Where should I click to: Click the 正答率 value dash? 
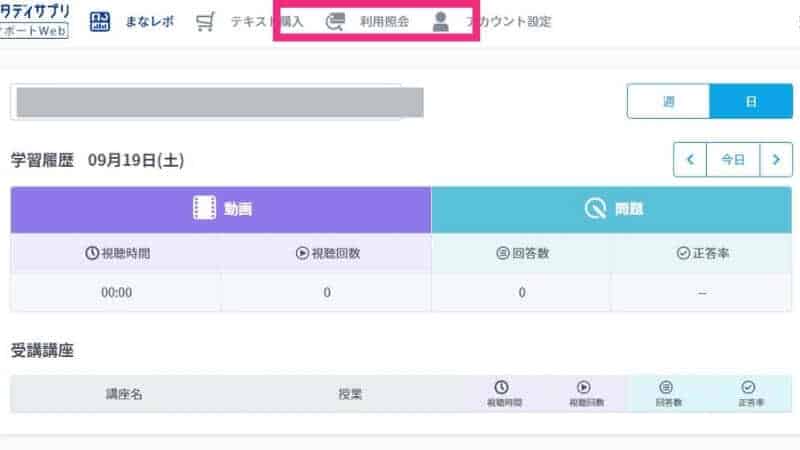click(x=702, y=293)
